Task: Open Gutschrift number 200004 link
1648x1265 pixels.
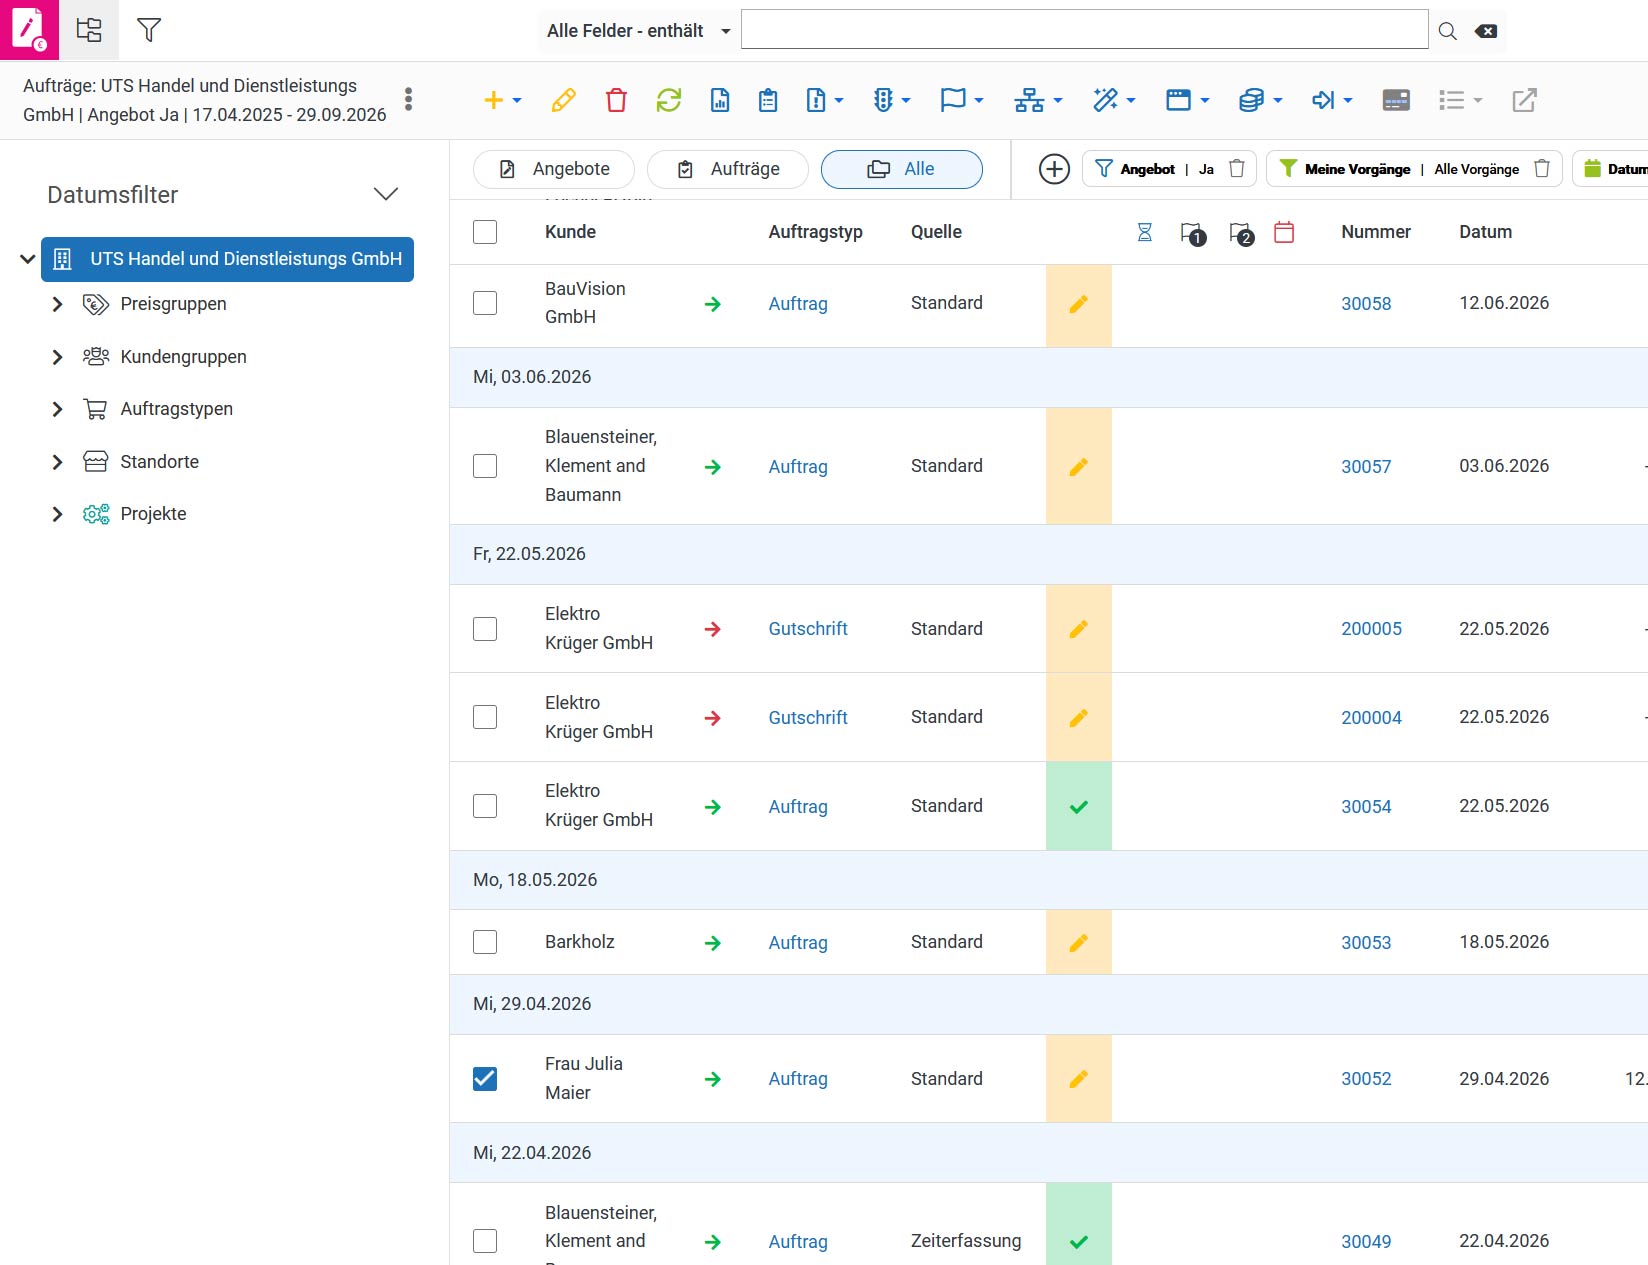Action: pyautogui.click(x=1371, y=718)
